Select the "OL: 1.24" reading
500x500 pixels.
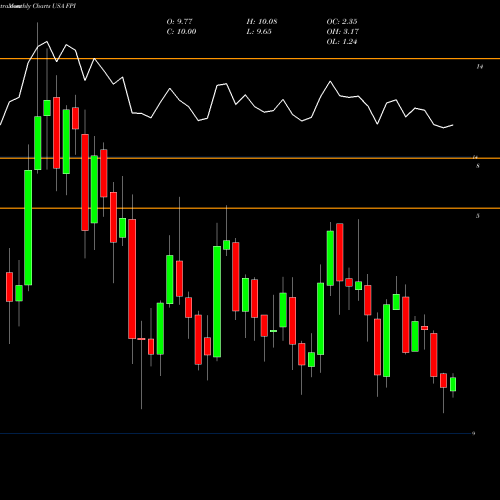pyautogui.click(x=342, y=42)
